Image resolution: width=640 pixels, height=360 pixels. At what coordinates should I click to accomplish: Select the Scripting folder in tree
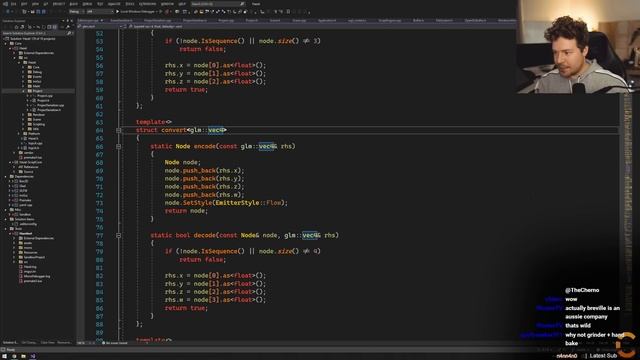[36, 124]
